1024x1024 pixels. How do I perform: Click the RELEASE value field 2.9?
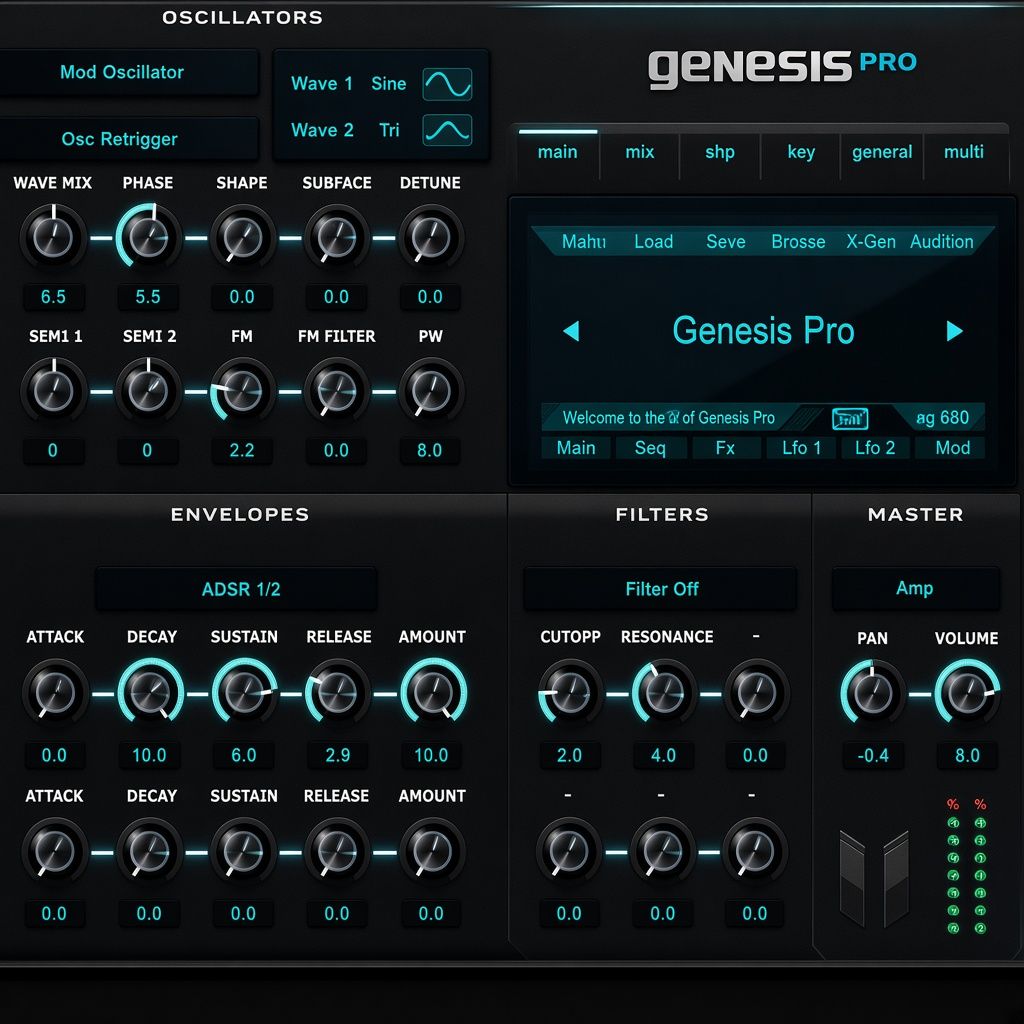coord(338,756)
